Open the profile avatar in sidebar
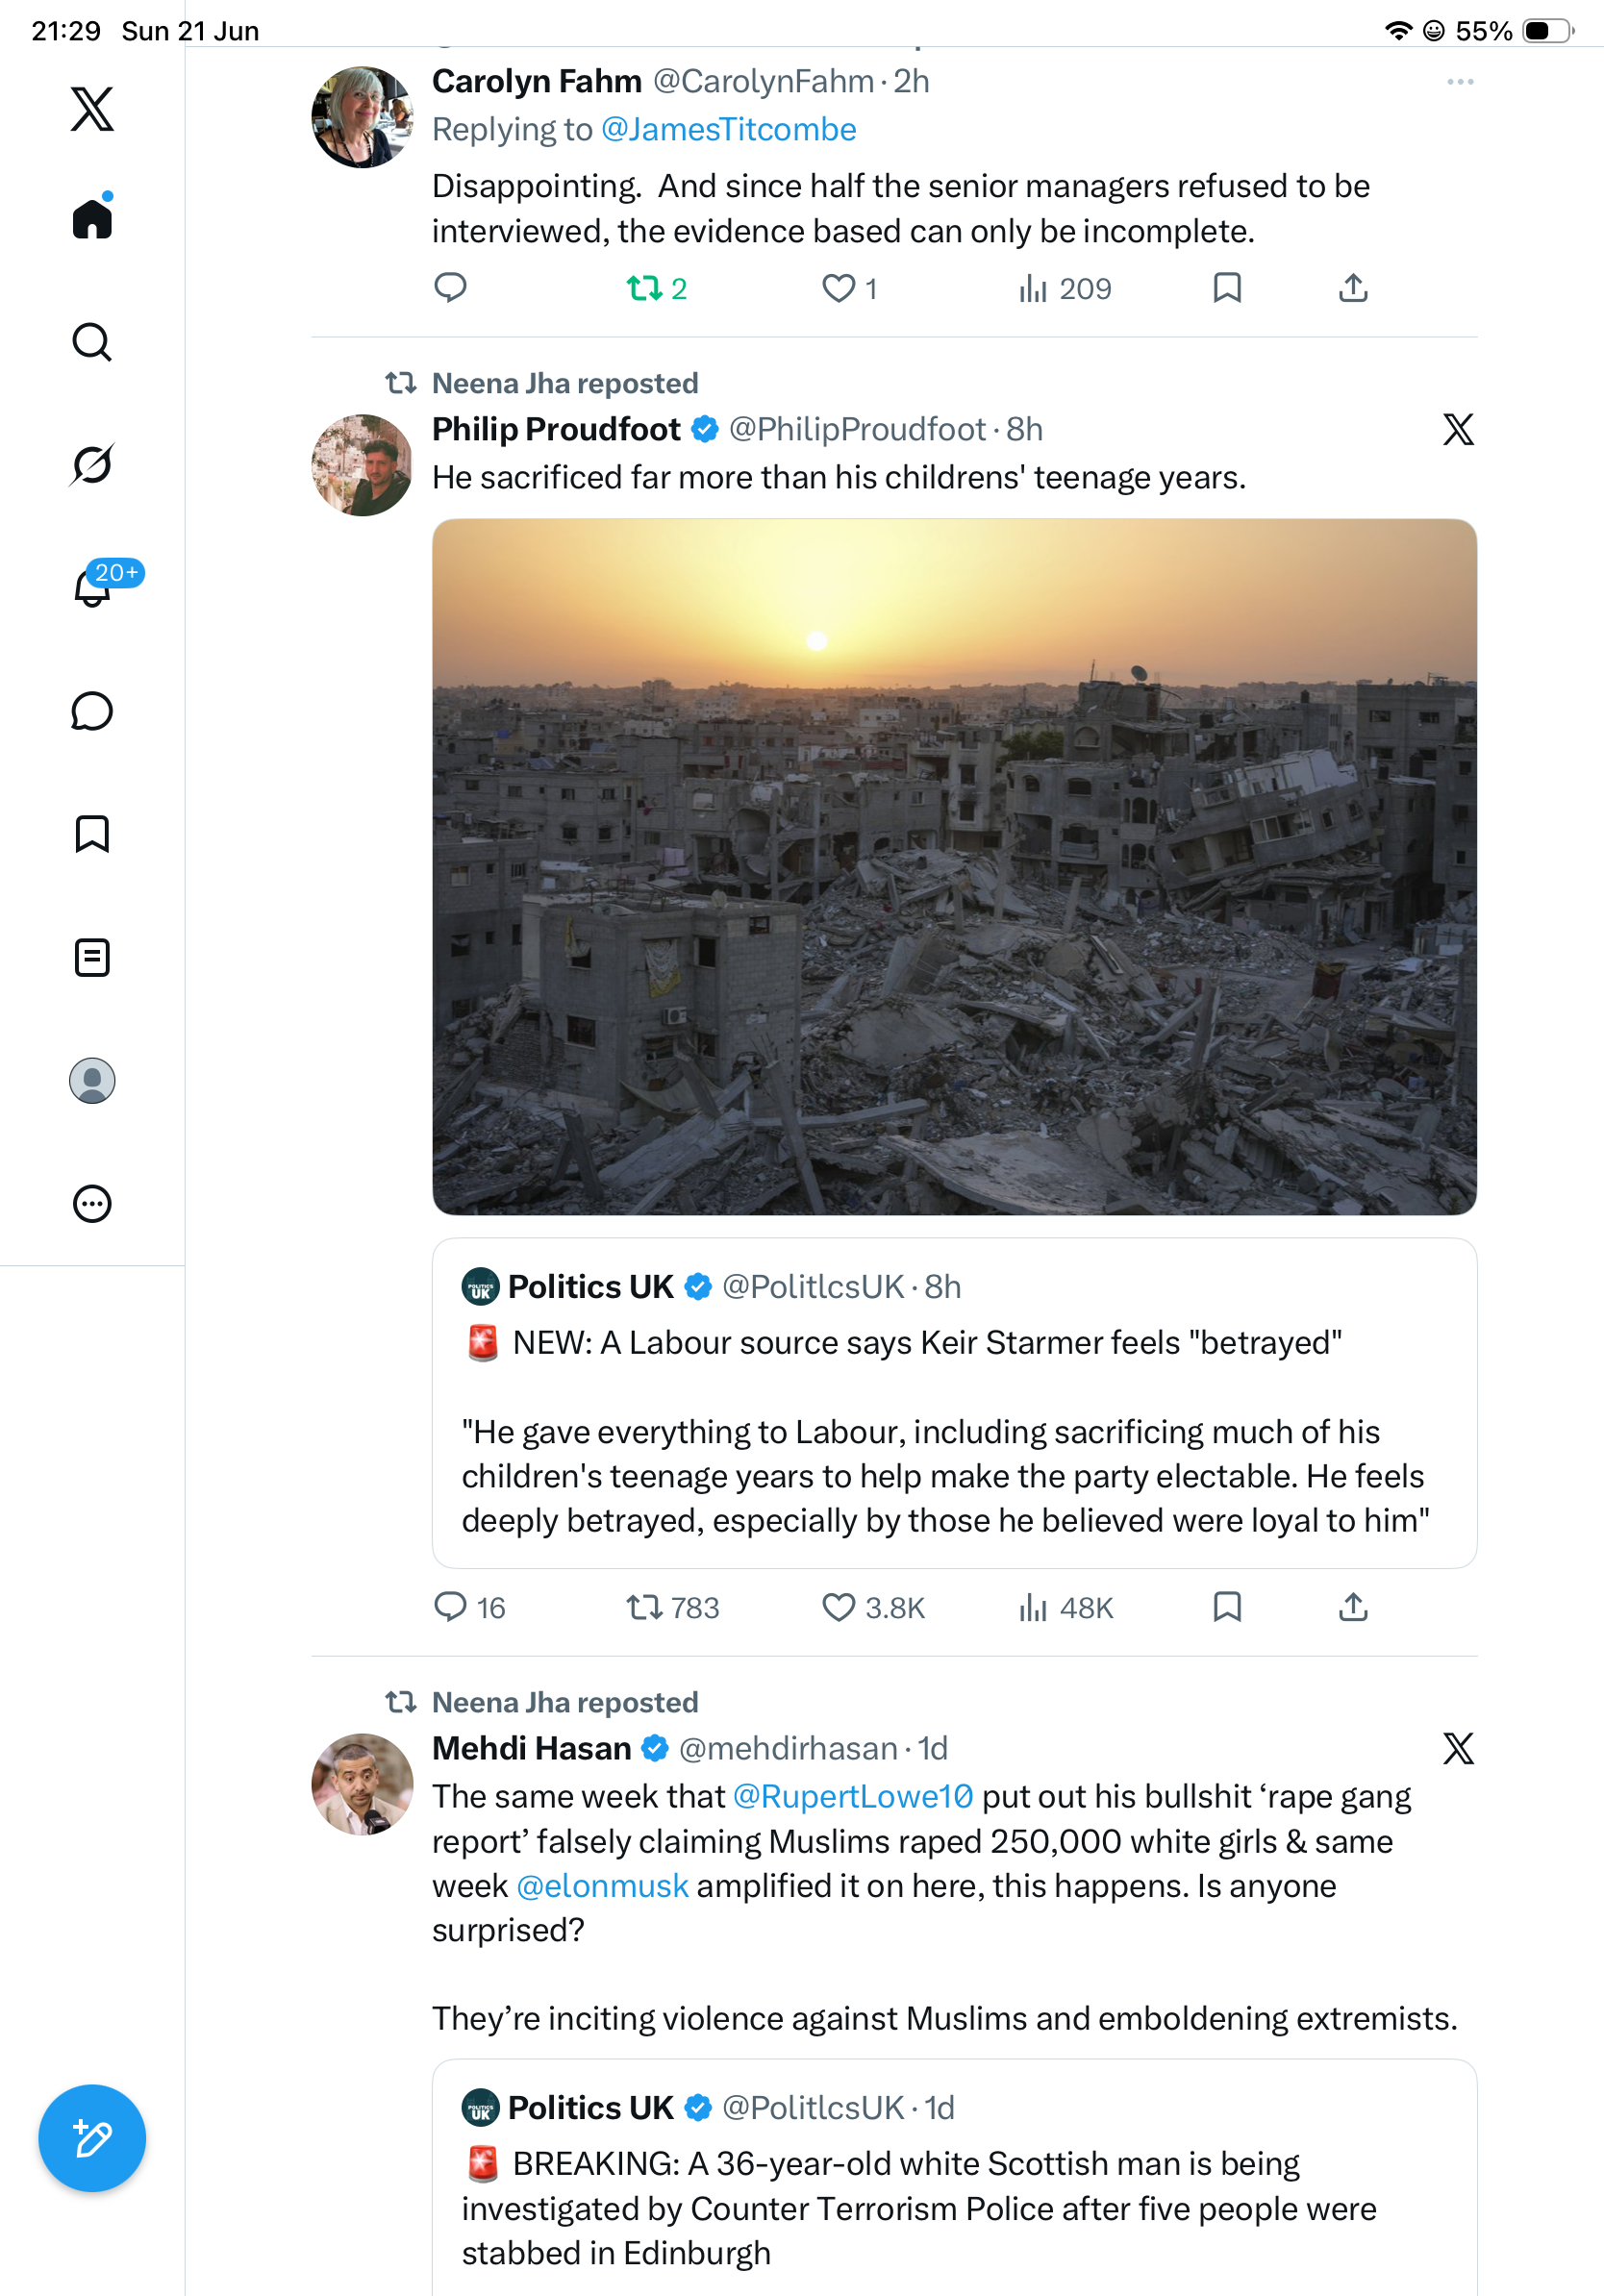Screen dimensions: 1604x2296 tap(92, 1080)
